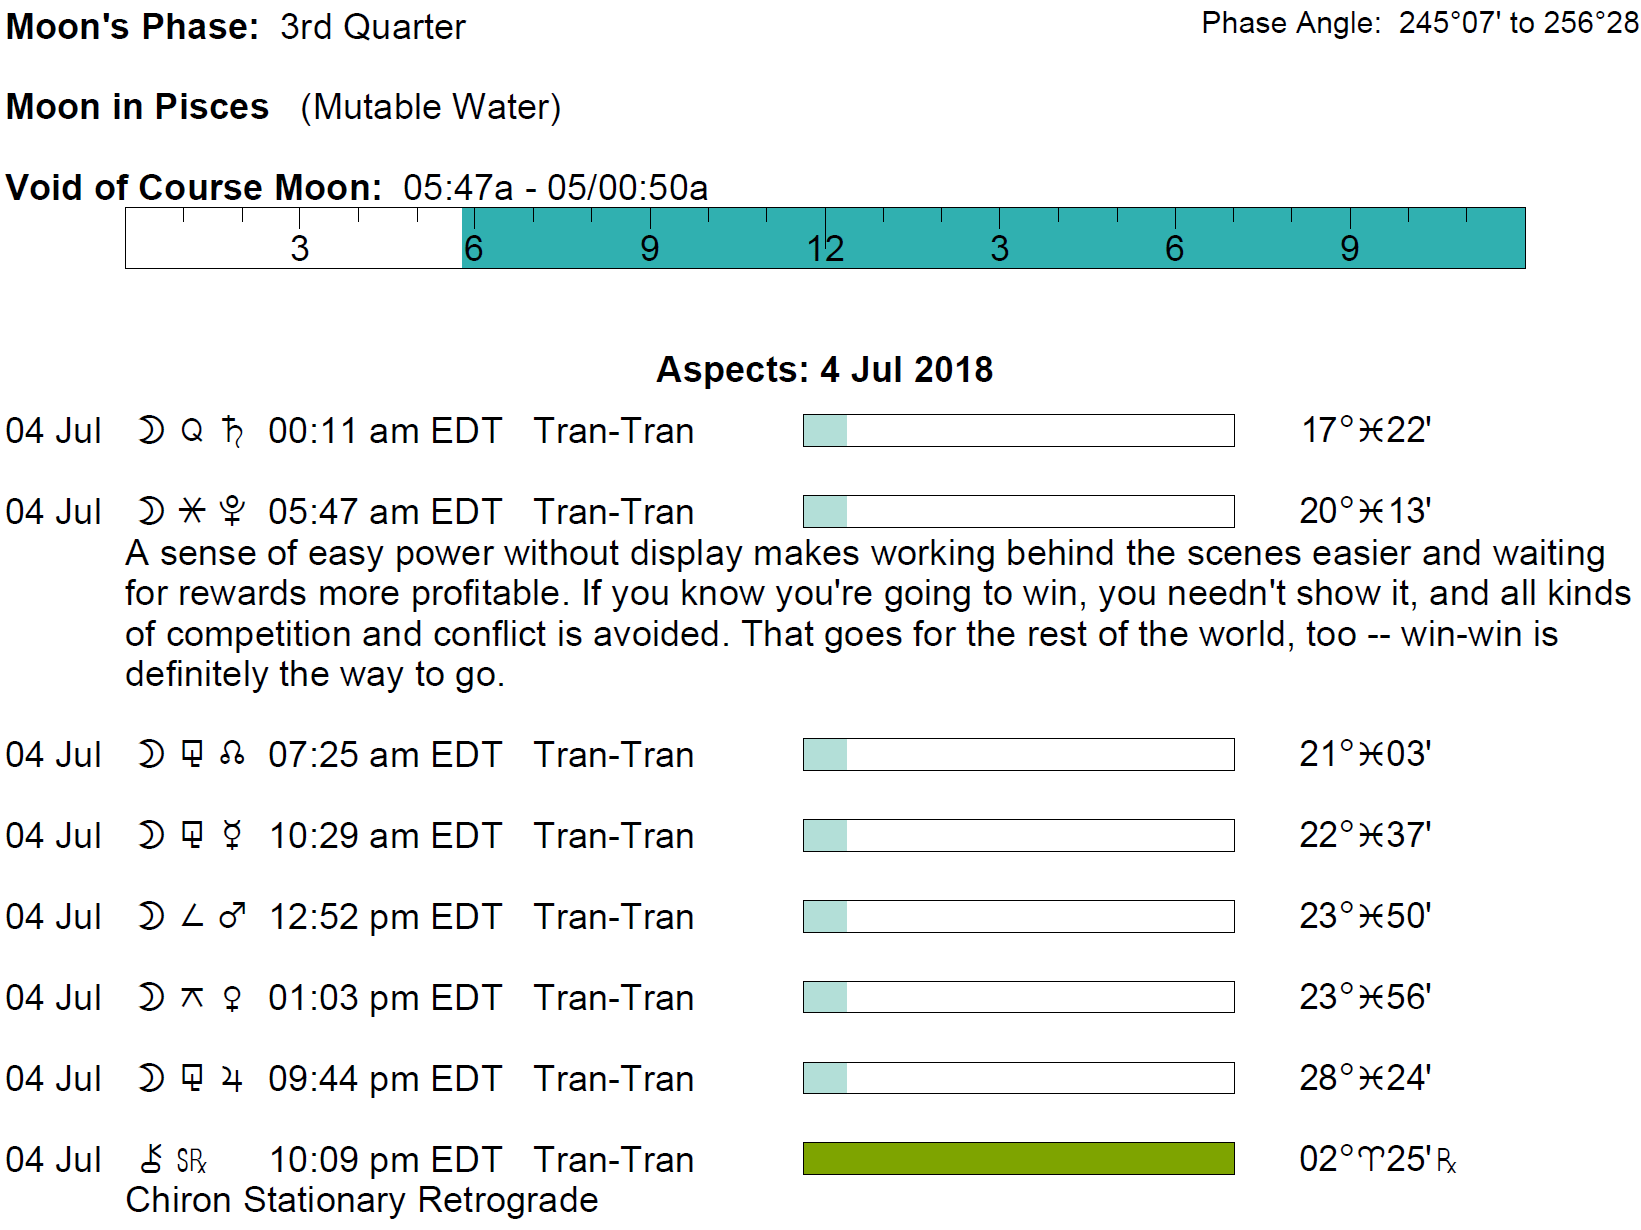Click the North Node glyph at 07:25 am
Viewport: 1641px width, 1230px height.
tap(232, 755)
